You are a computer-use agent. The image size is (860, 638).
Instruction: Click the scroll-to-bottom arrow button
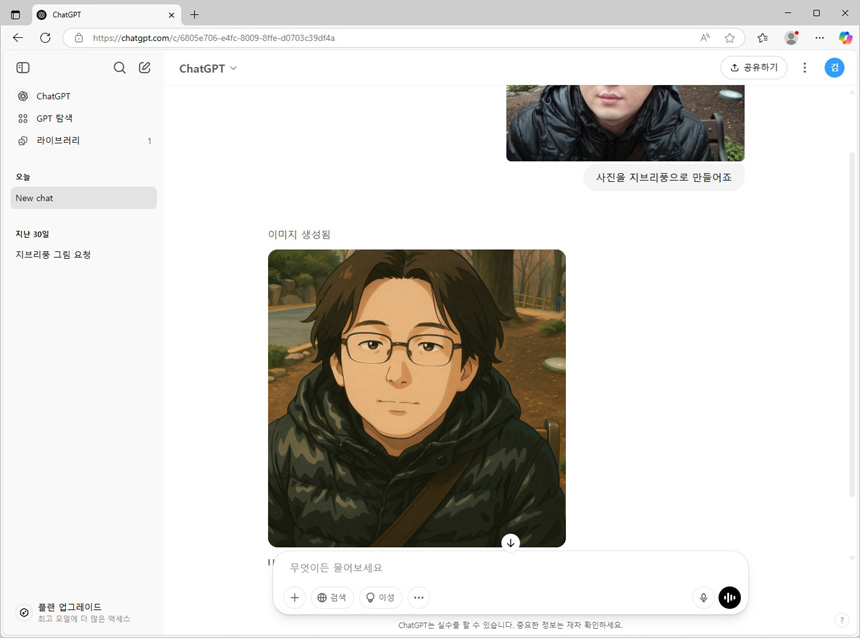[x=511, y=543]
